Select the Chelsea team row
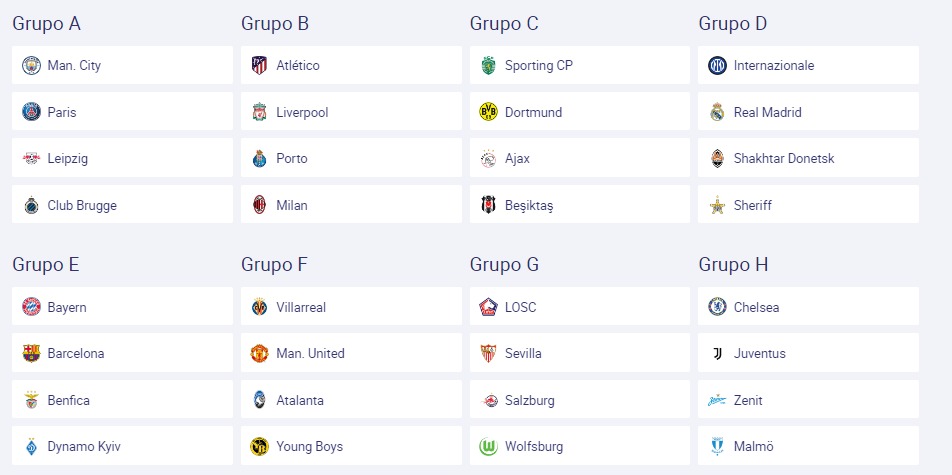 pyautogui.click(x=808, y=306)
